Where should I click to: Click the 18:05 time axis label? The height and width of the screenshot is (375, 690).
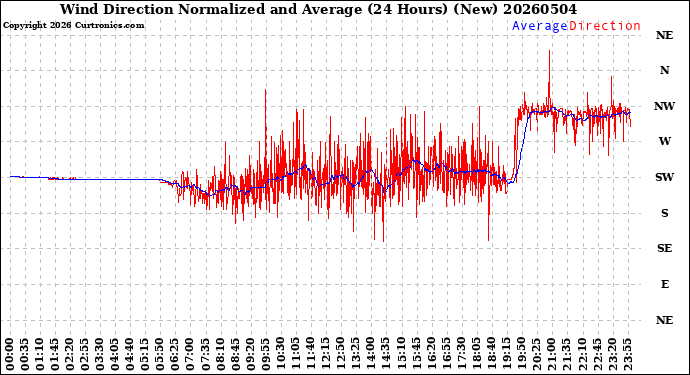point(476,355)
